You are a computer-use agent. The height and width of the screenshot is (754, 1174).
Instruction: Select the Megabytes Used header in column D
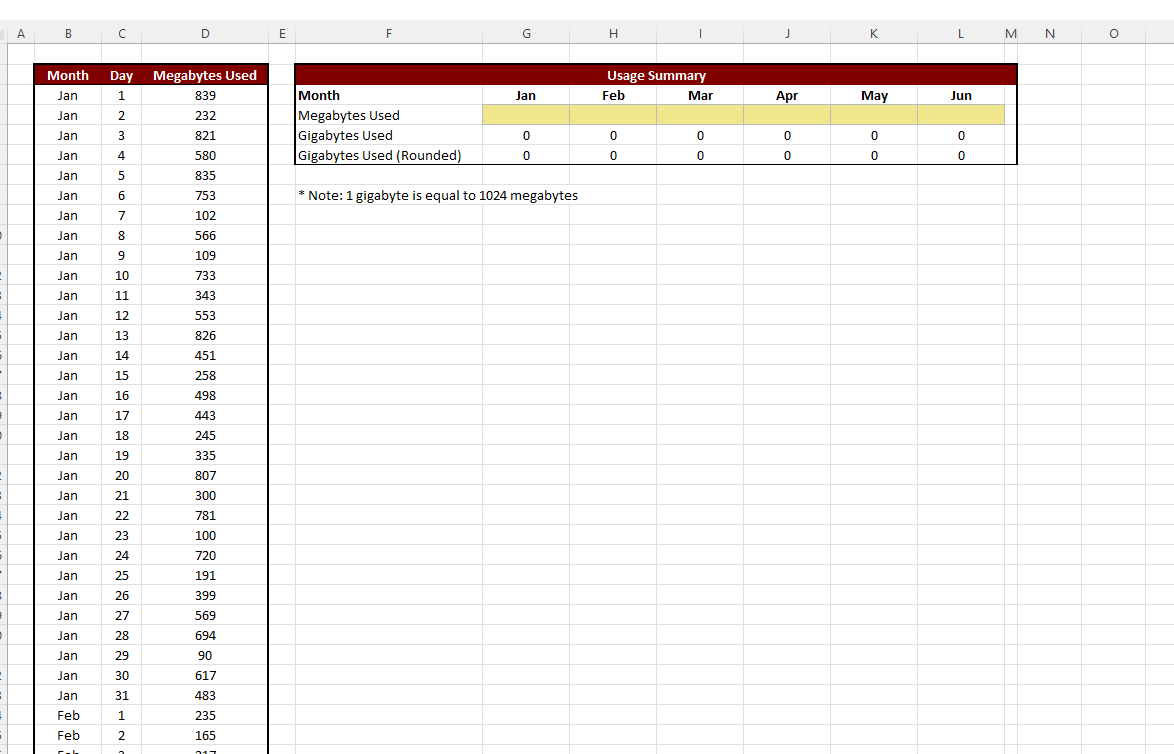[x=205, y=75]
